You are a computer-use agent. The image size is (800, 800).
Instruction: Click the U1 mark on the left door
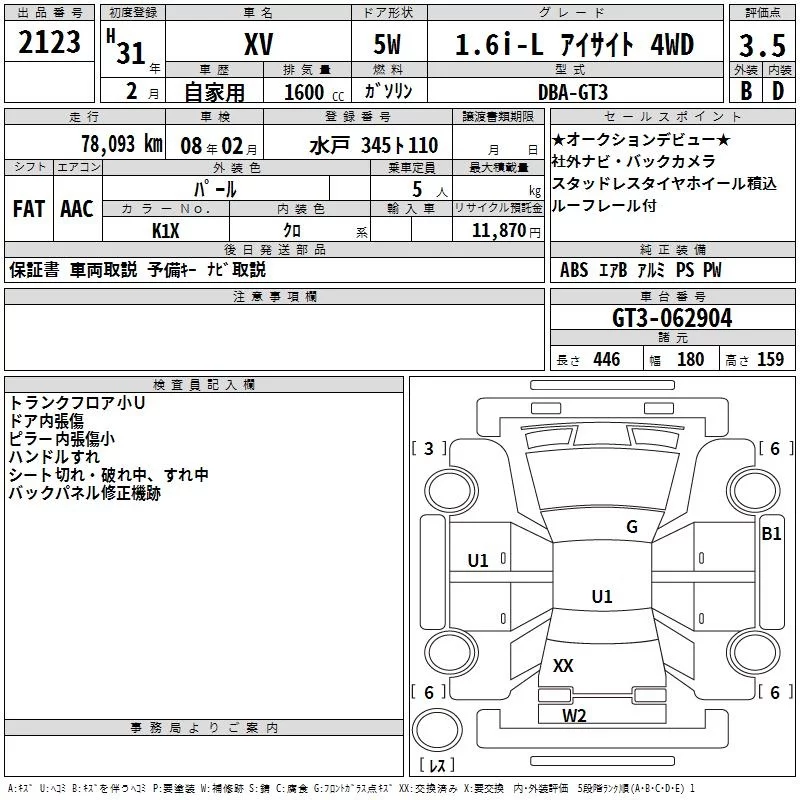478,561
